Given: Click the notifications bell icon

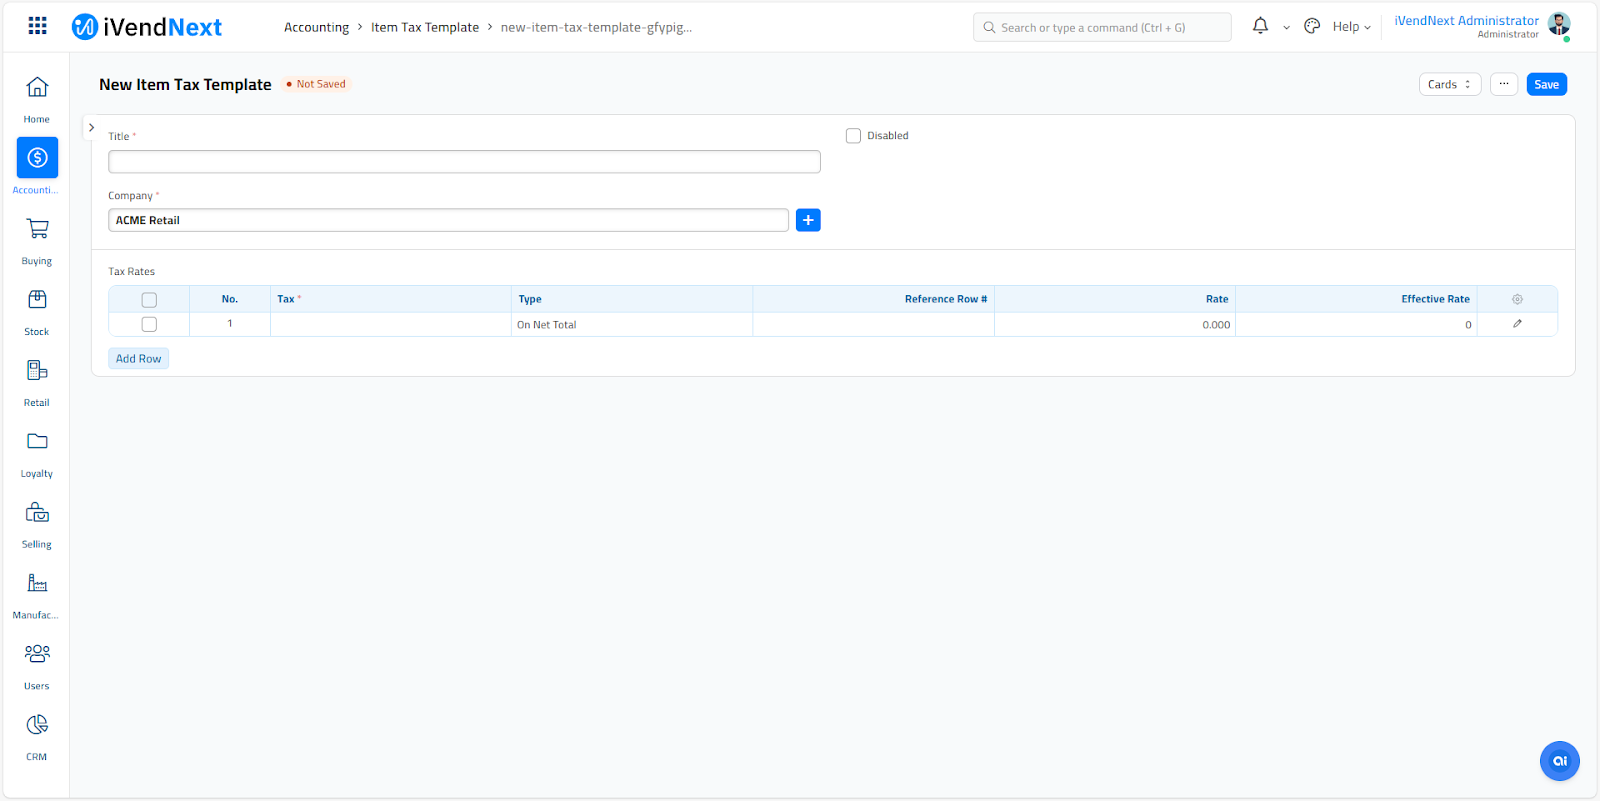Looking at the screenshot, I should [1260, 27].
